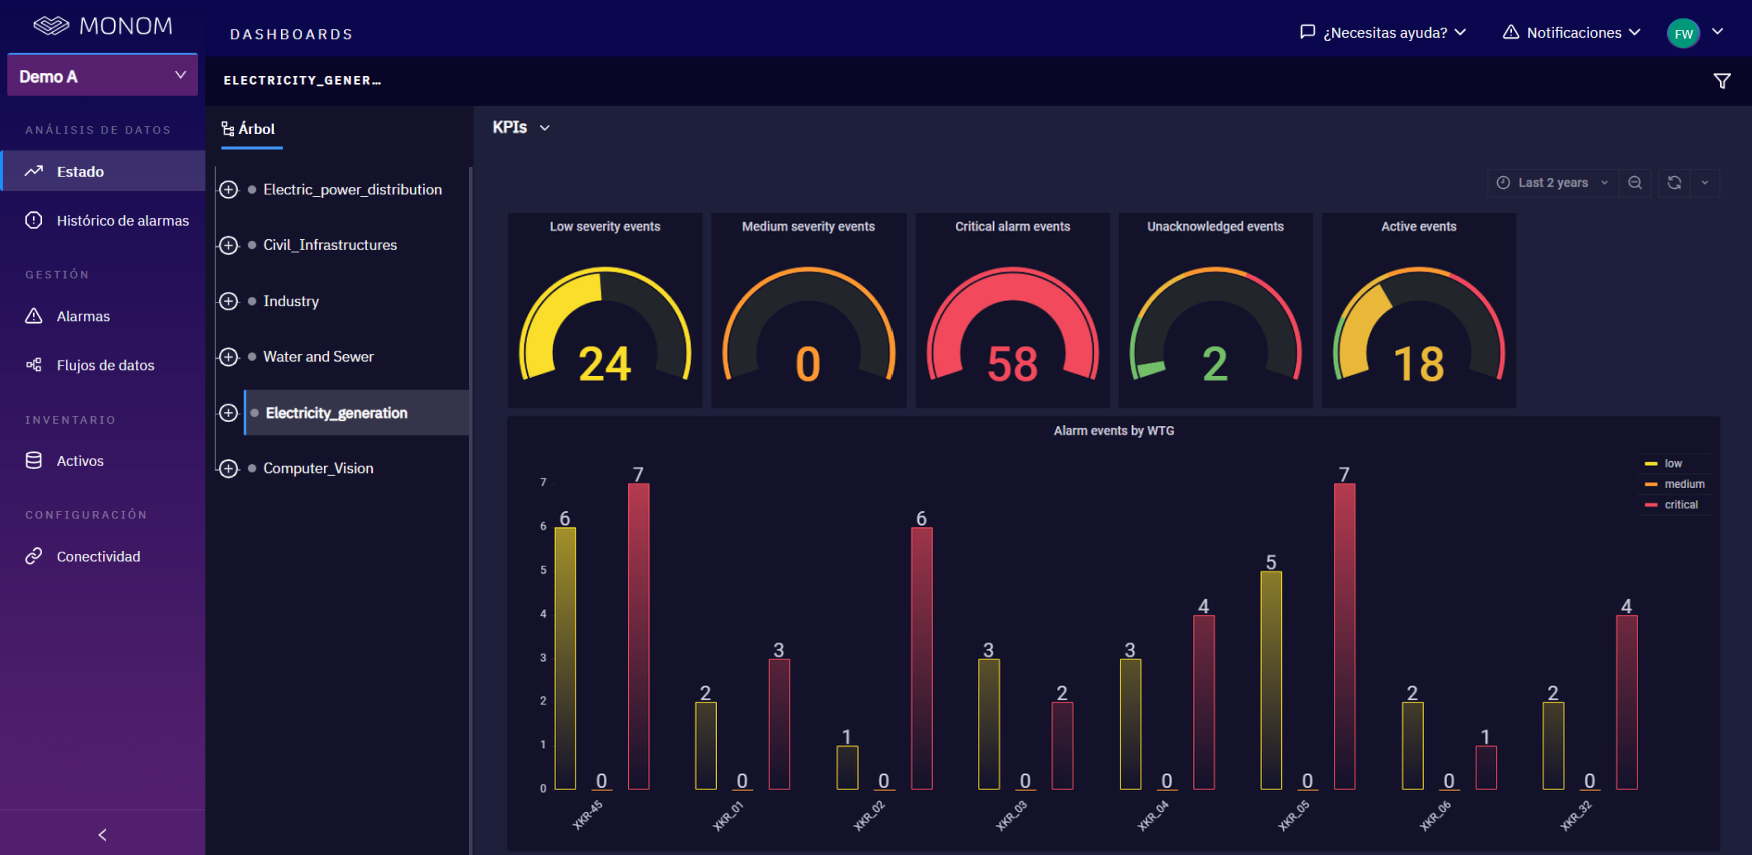Toggle the critical series in chart legend
Screen dimensions: 1752x855
[x=1672, y=505]
